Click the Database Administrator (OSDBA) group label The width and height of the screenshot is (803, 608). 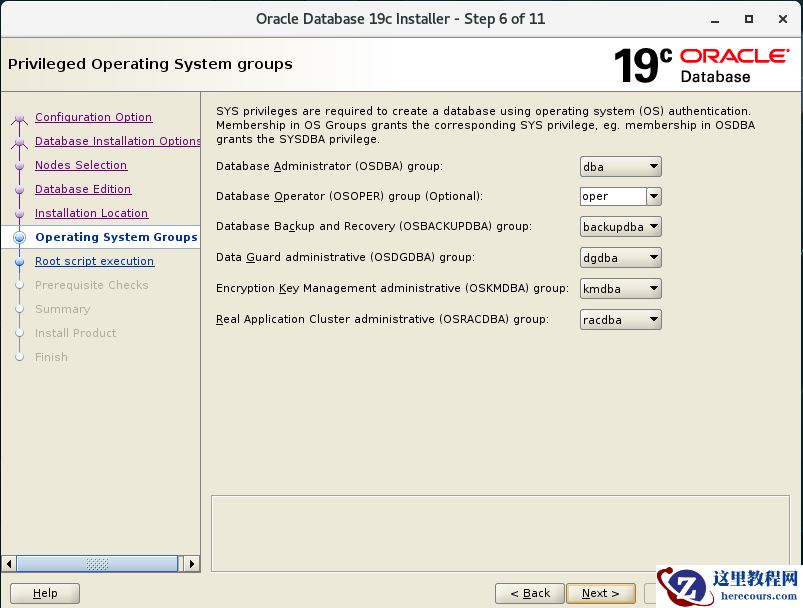329,166
